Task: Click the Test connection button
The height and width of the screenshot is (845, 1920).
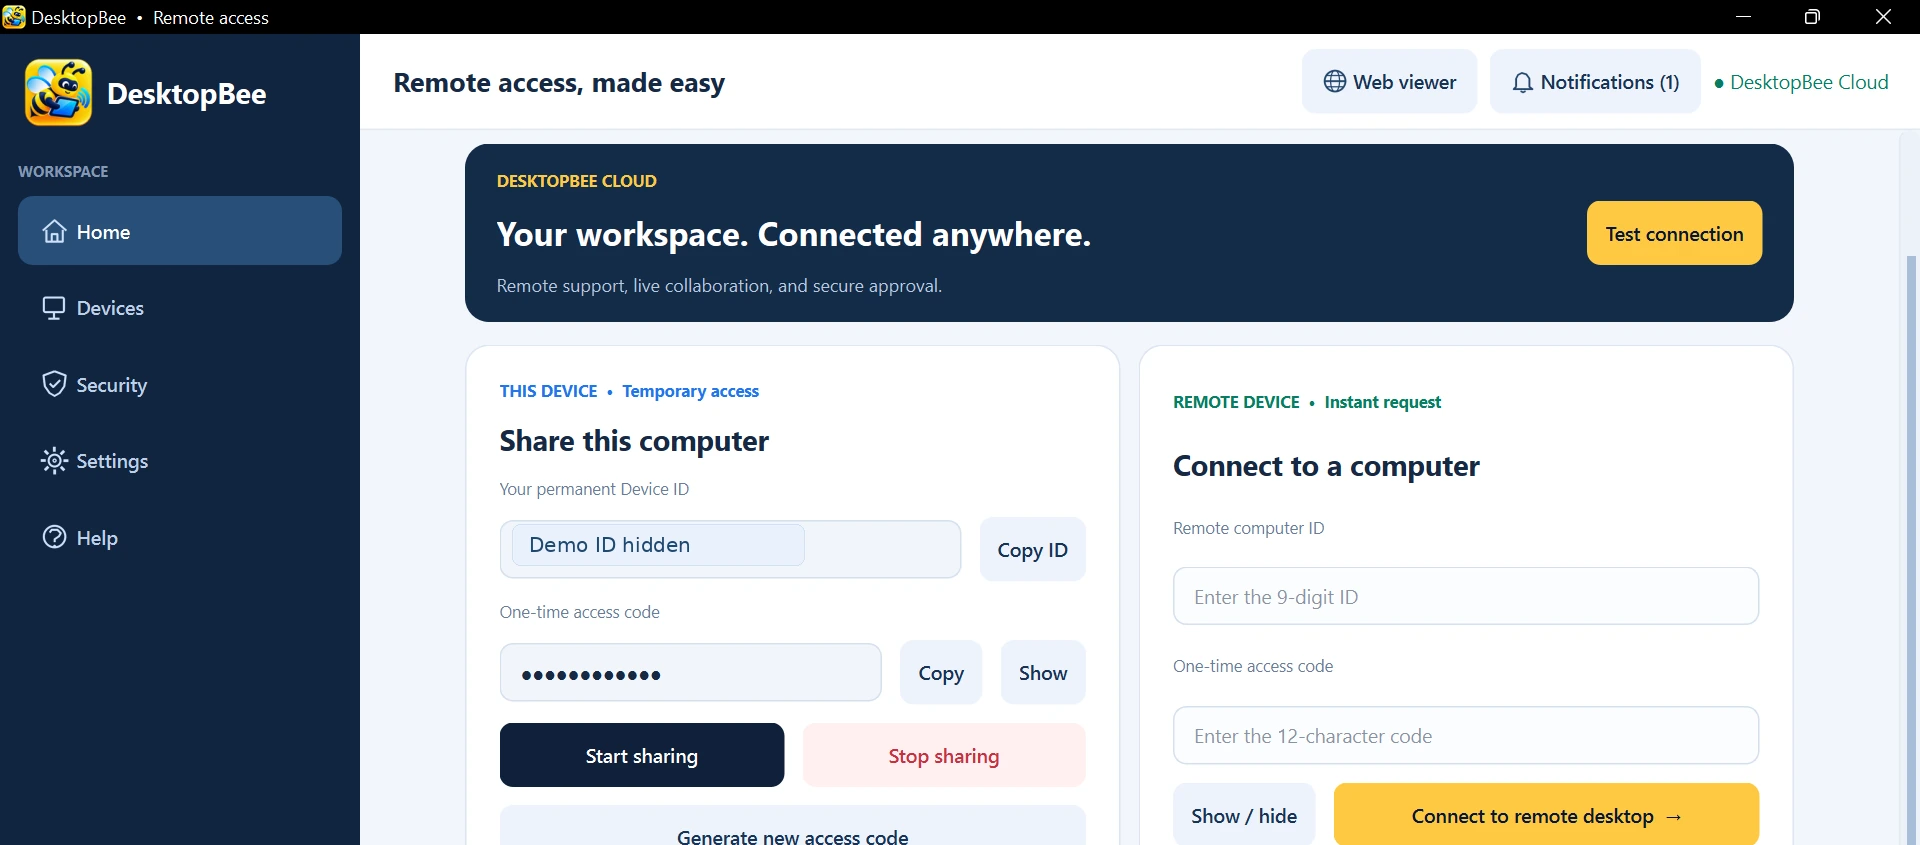Action: (x=1674, y=233)
